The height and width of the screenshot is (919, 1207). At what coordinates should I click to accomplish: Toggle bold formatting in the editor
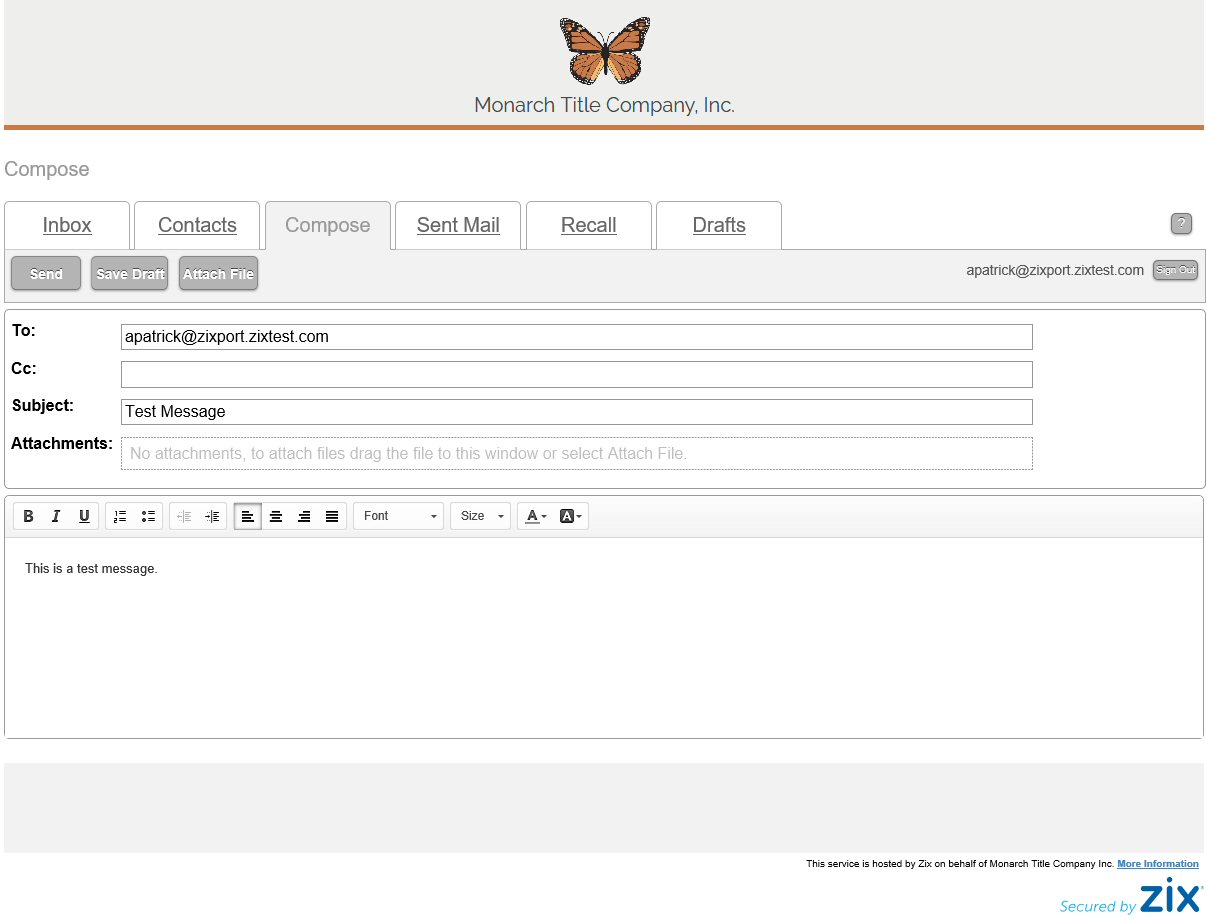pos(28,516)
